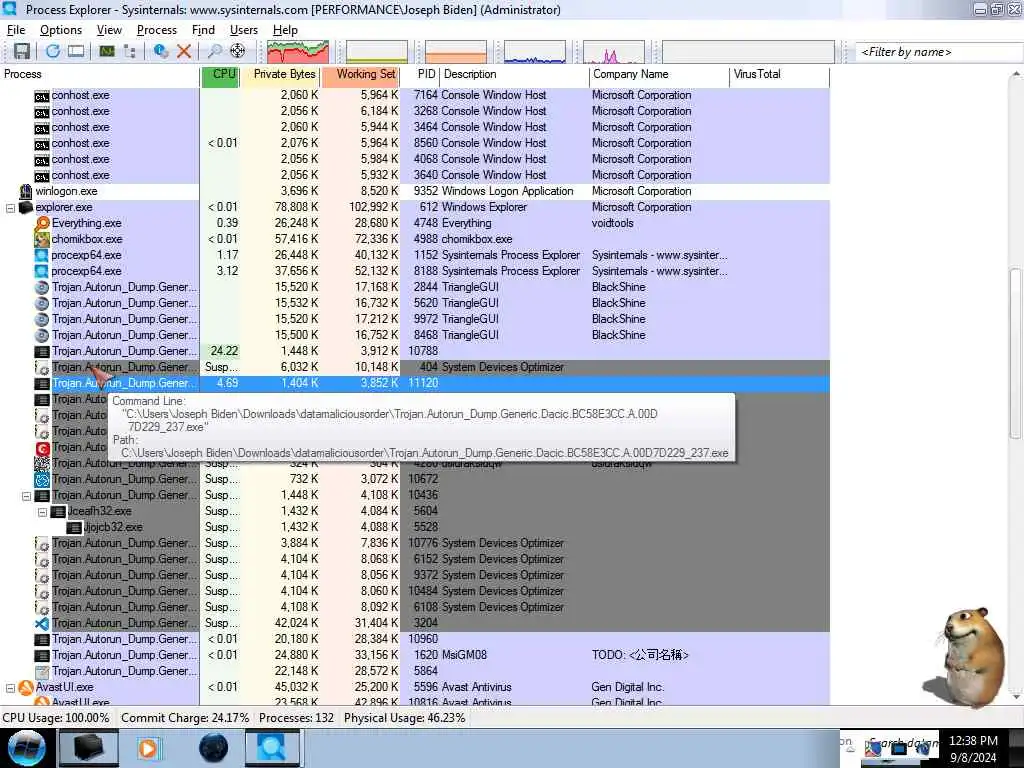
Task: Select System Devices Optimizer process PID 10776
Action: (x=415, y=543)
